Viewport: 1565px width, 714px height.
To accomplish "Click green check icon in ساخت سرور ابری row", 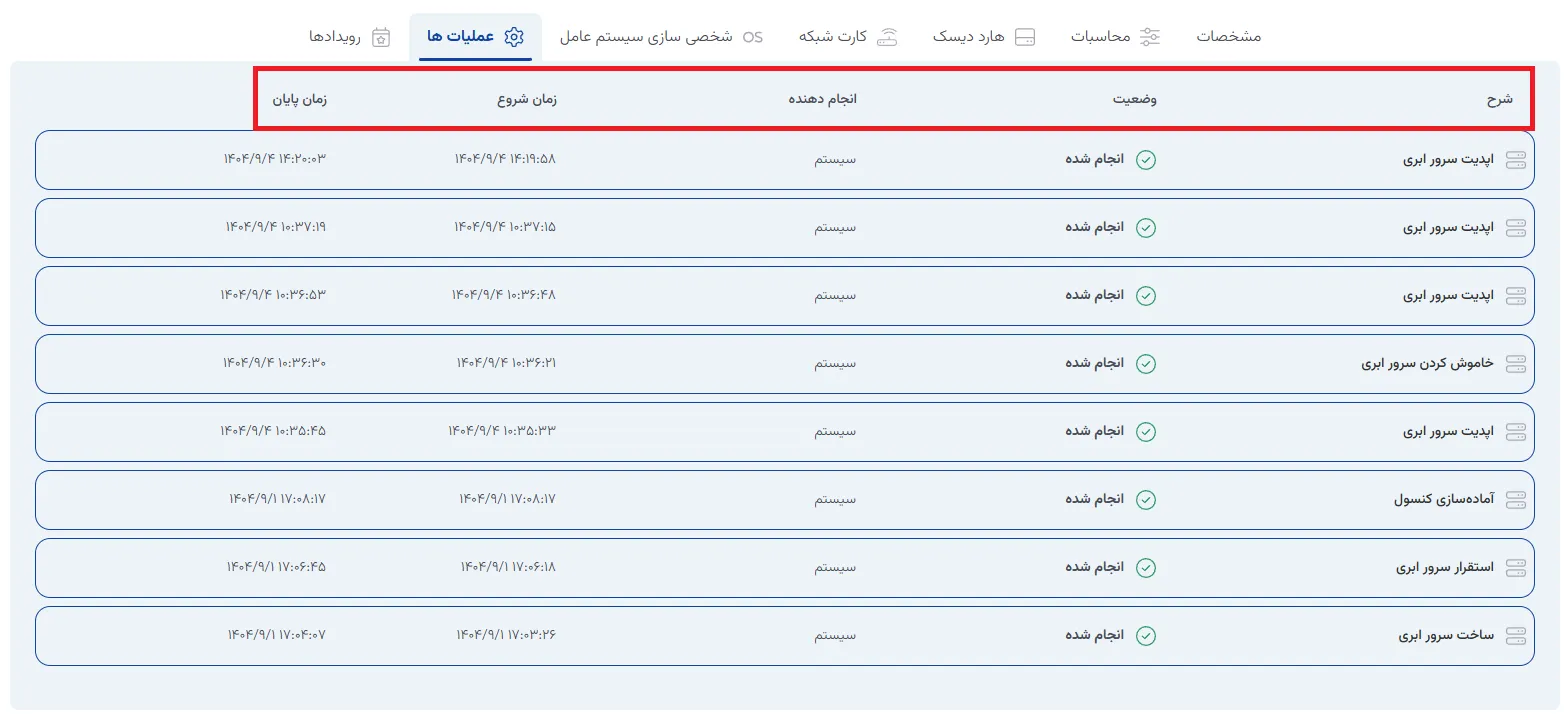I will 1146,636.
